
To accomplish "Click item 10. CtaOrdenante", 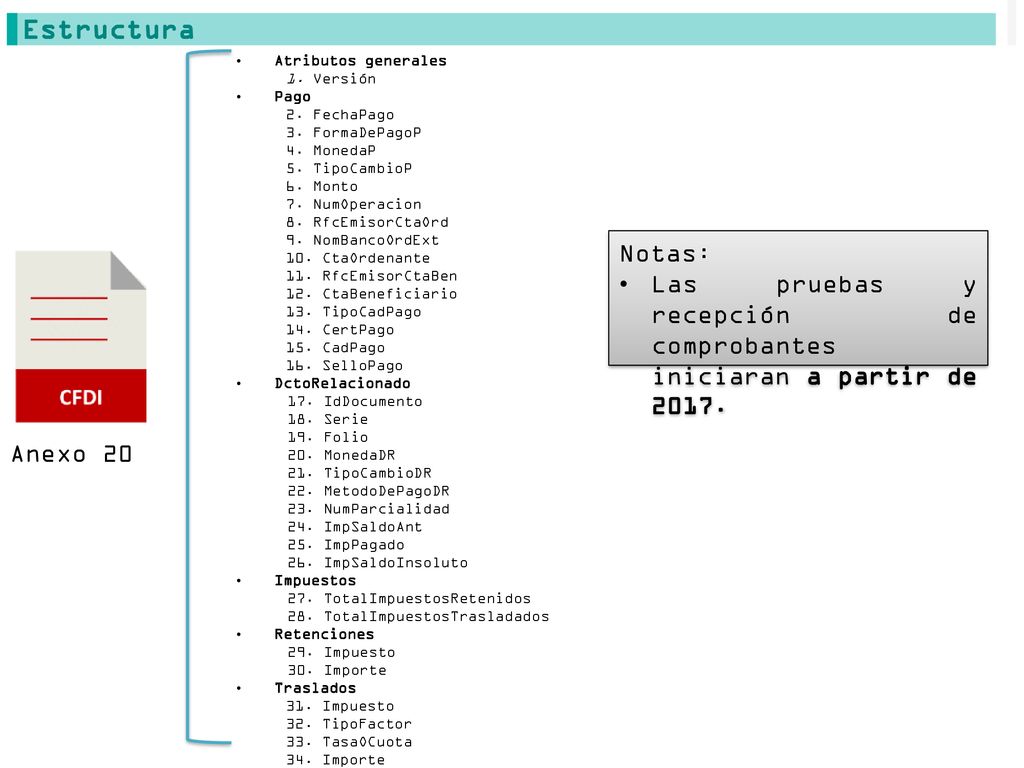I will [x=358, y=259].
